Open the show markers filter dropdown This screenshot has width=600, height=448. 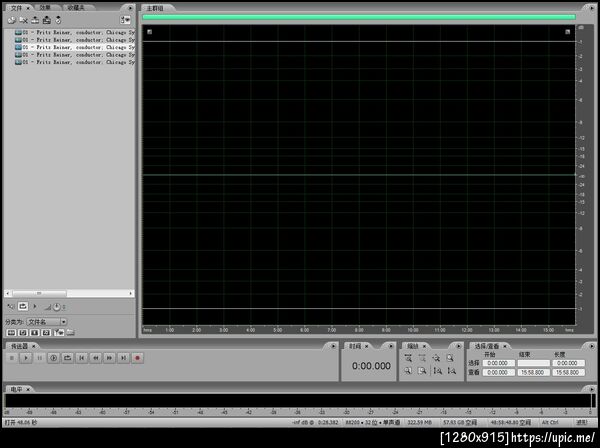59,333
